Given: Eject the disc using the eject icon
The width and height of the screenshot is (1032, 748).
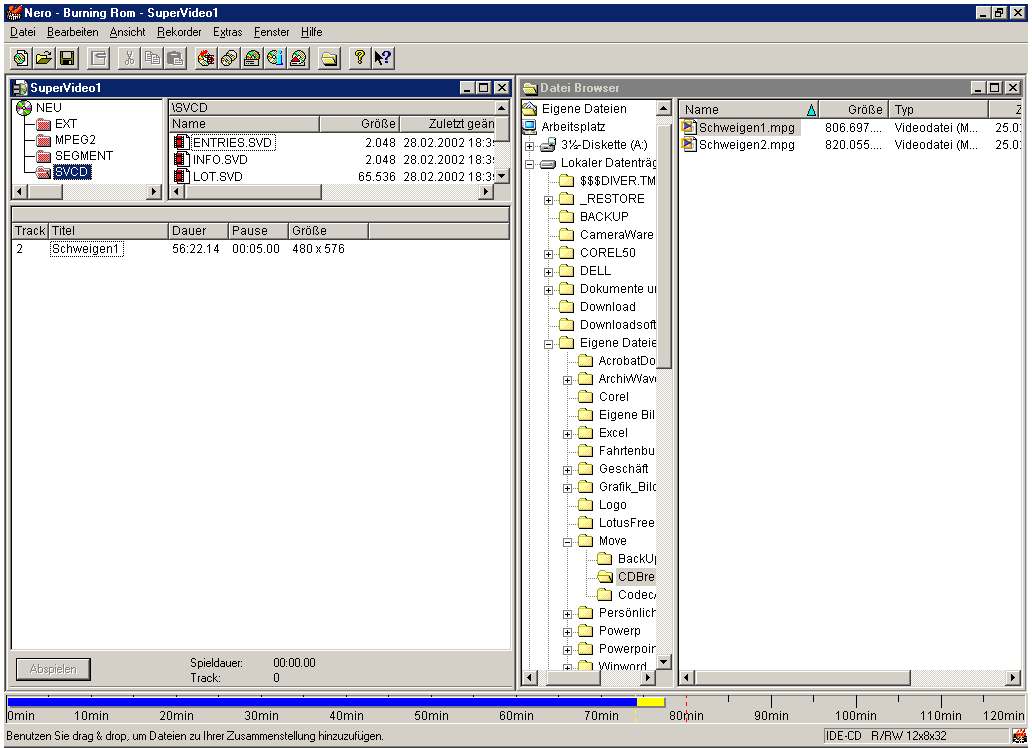Looking at the screenshot, I should (298, 59).
